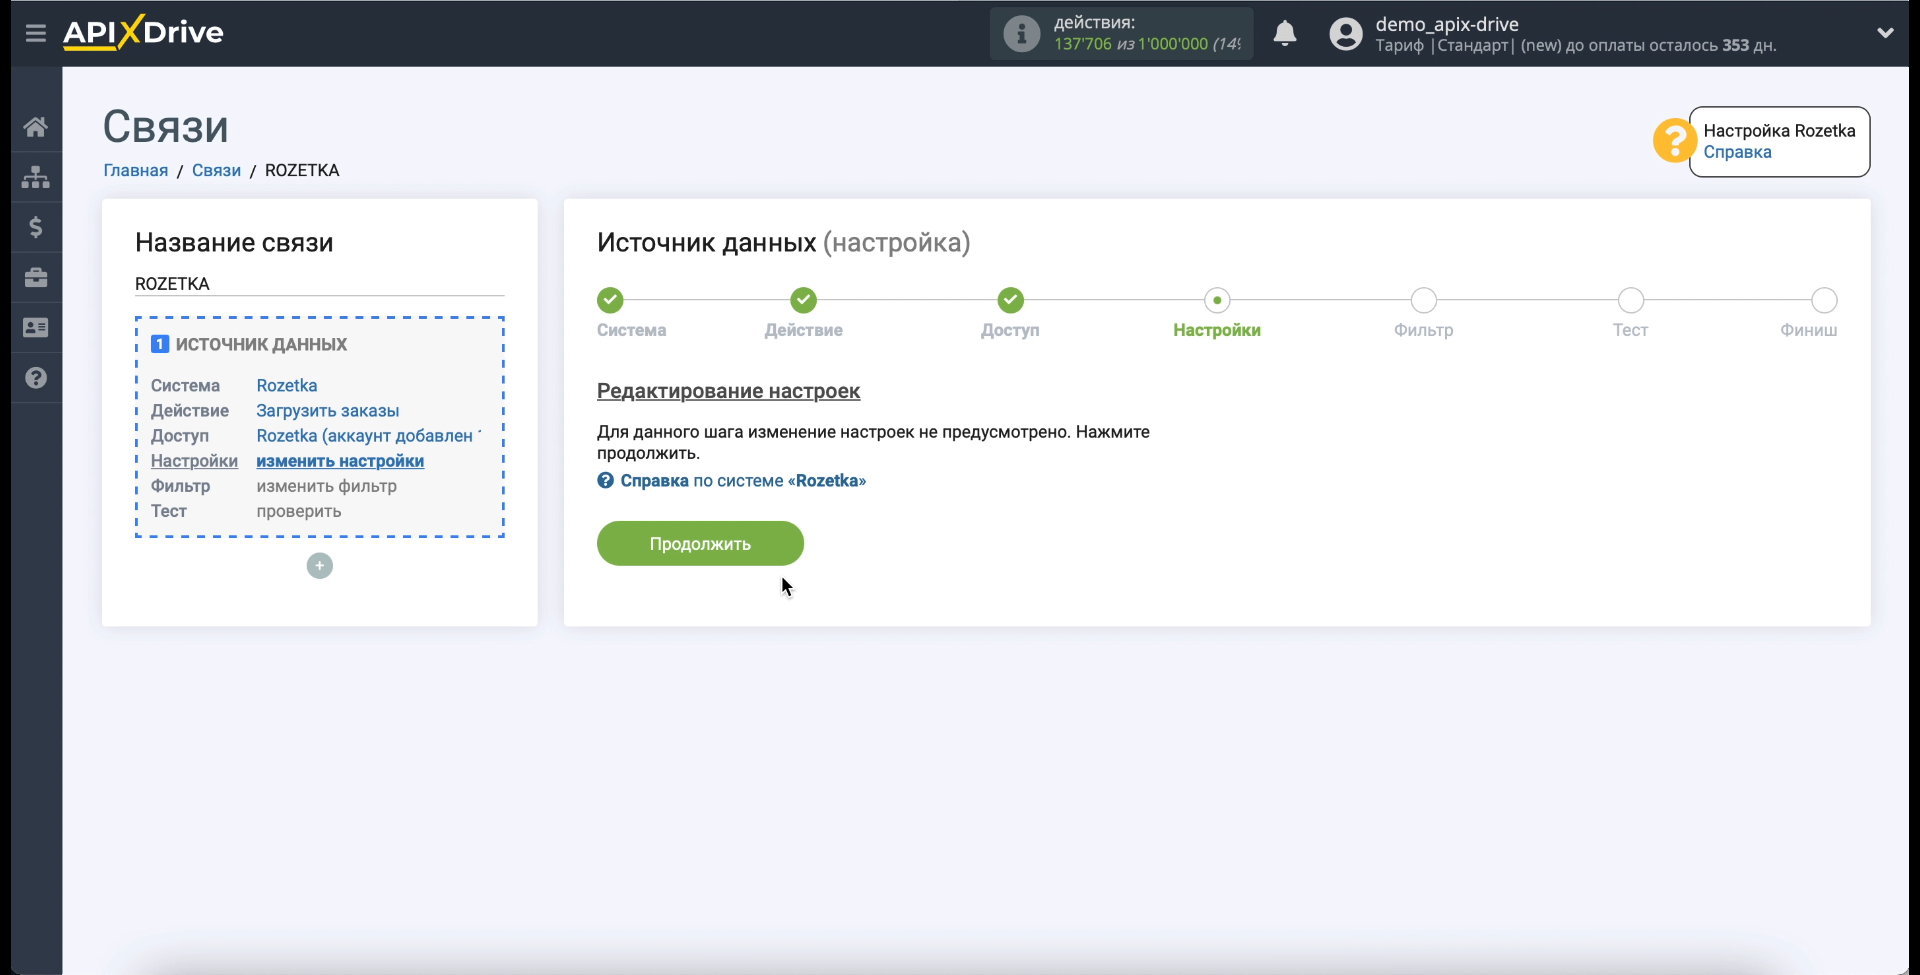Click the ApiX-Drive logo

(x=143, y=32)
